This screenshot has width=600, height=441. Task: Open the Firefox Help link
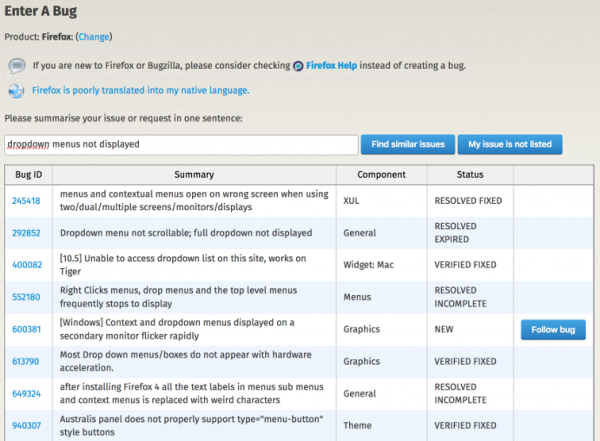tap(331, 65)
